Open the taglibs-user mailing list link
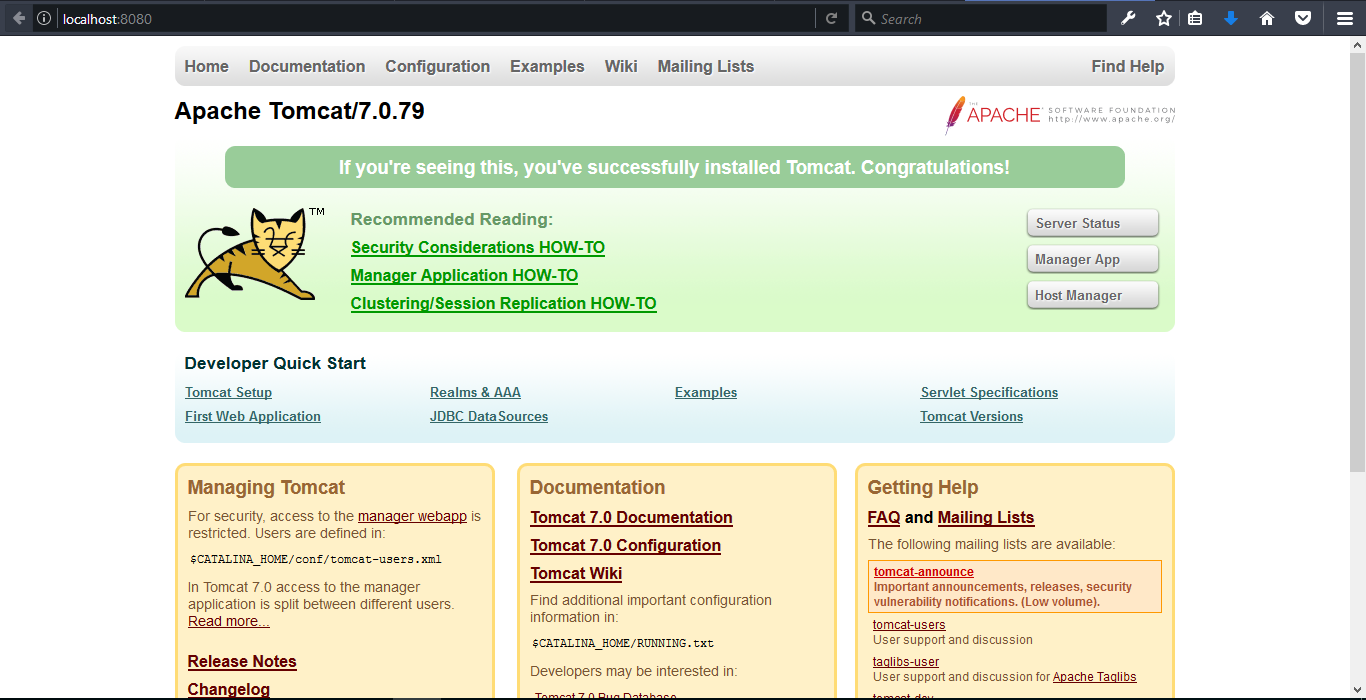The height and width of the screenshot is (700, 1366). 906,662
